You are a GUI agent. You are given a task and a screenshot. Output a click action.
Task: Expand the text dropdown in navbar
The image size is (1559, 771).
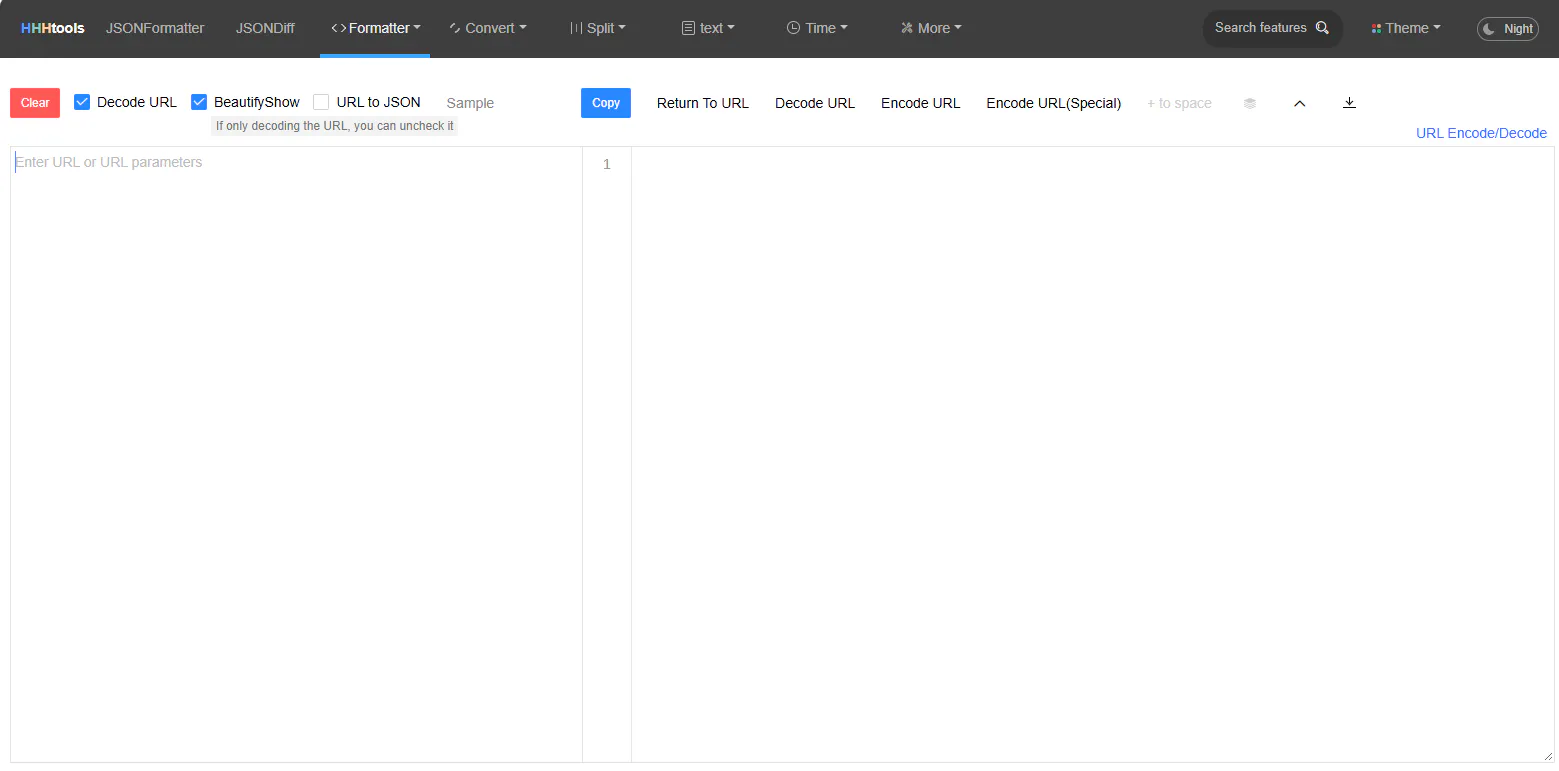[708, 28]
